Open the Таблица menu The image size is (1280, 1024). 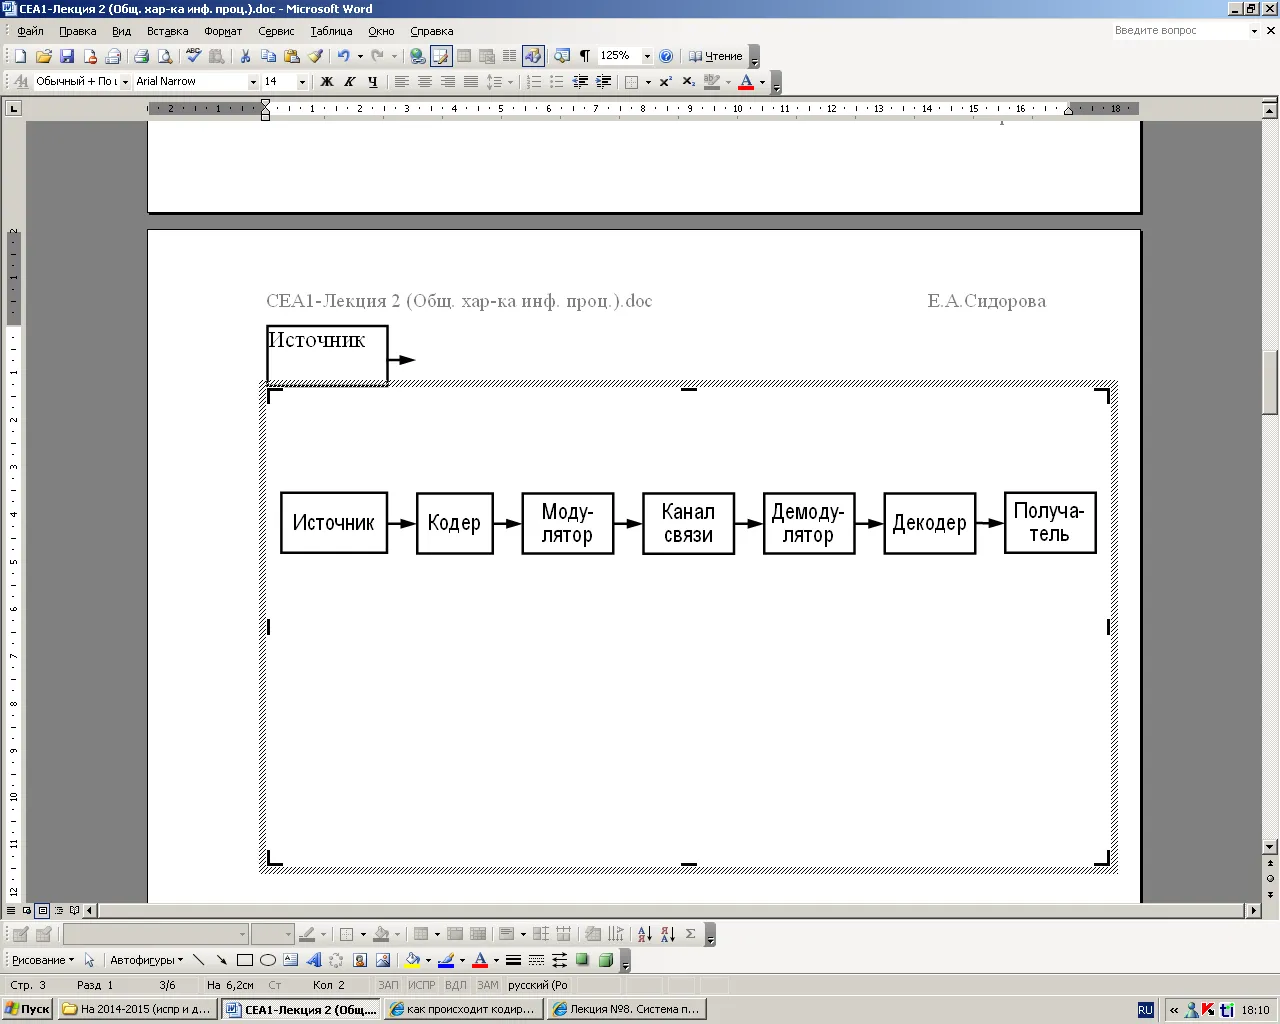click(x=331, y=31)
